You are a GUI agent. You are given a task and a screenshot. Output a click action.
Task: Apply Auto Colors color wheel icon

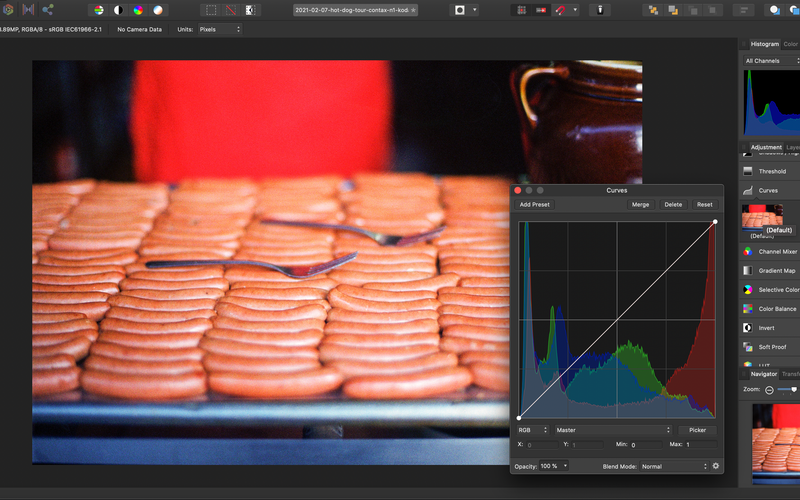click(x=138, y=10)
